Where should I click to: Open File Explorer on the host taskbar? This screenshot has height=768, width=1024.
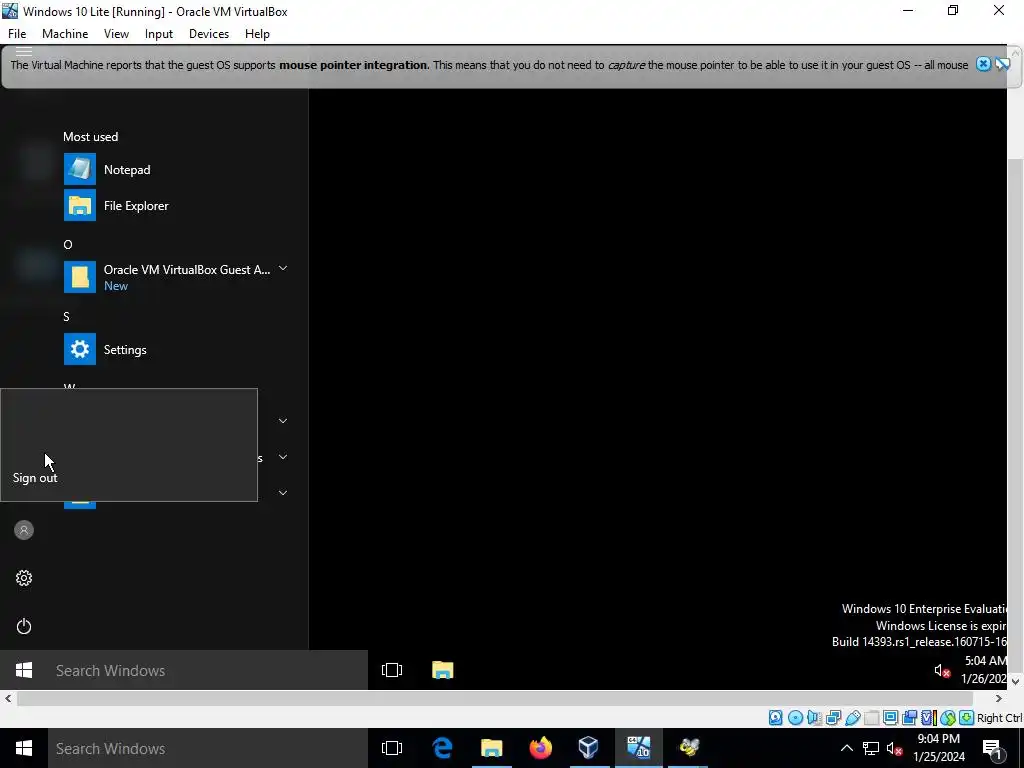click(491, 748)
